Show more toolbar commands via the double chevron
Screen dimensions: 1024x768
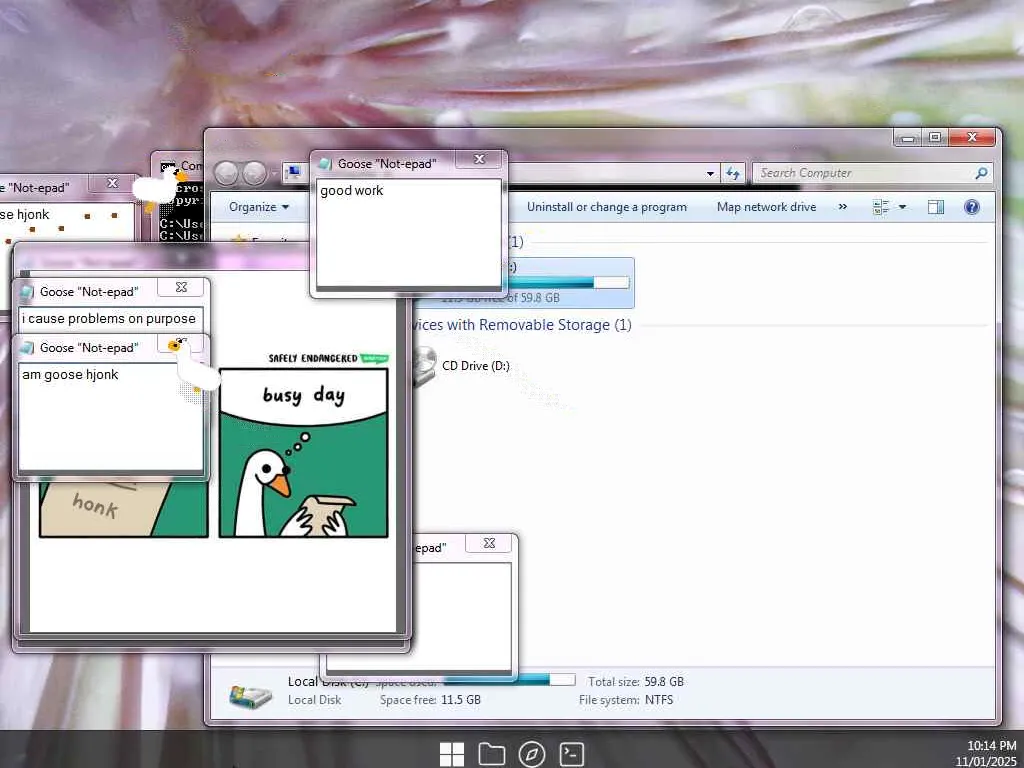click(842, 207)
